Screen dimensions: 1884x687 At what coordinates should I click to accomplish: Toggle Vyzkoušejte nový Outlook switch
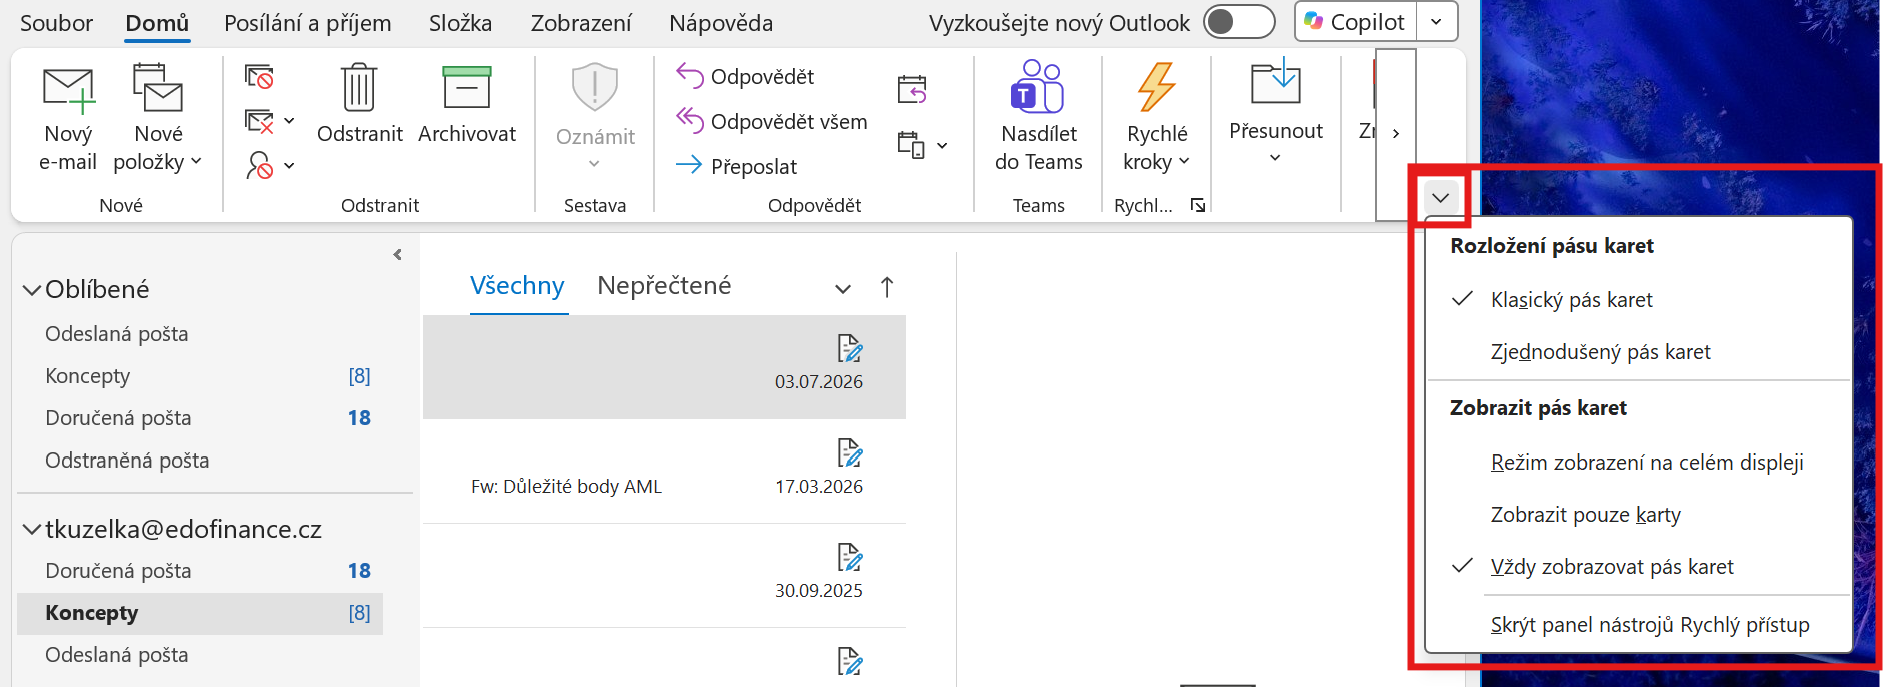coord(1239,22)
